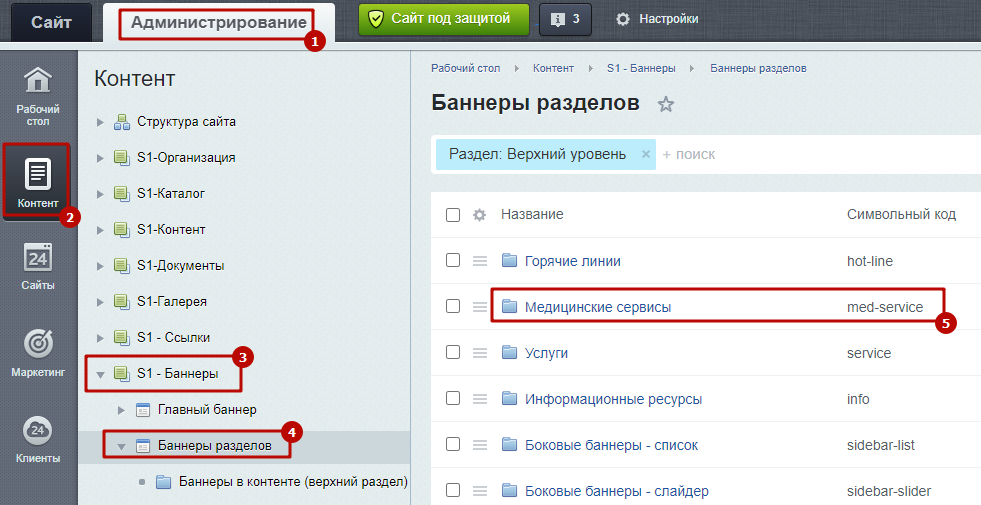
Task: Add Баннеры разделов to favorites with star
Action: click(x=666, y=104)
